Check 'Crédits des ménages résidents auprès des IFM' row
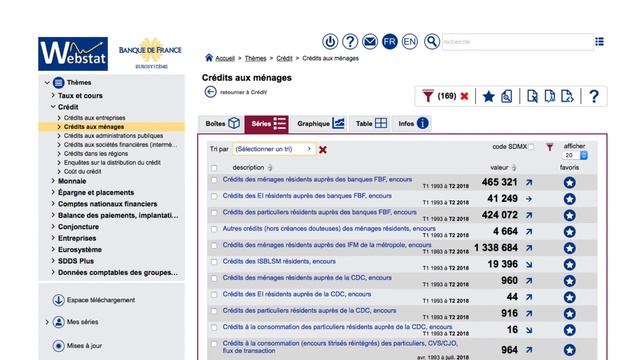Viewport: 640px width, 360px height. click(214, 245)
